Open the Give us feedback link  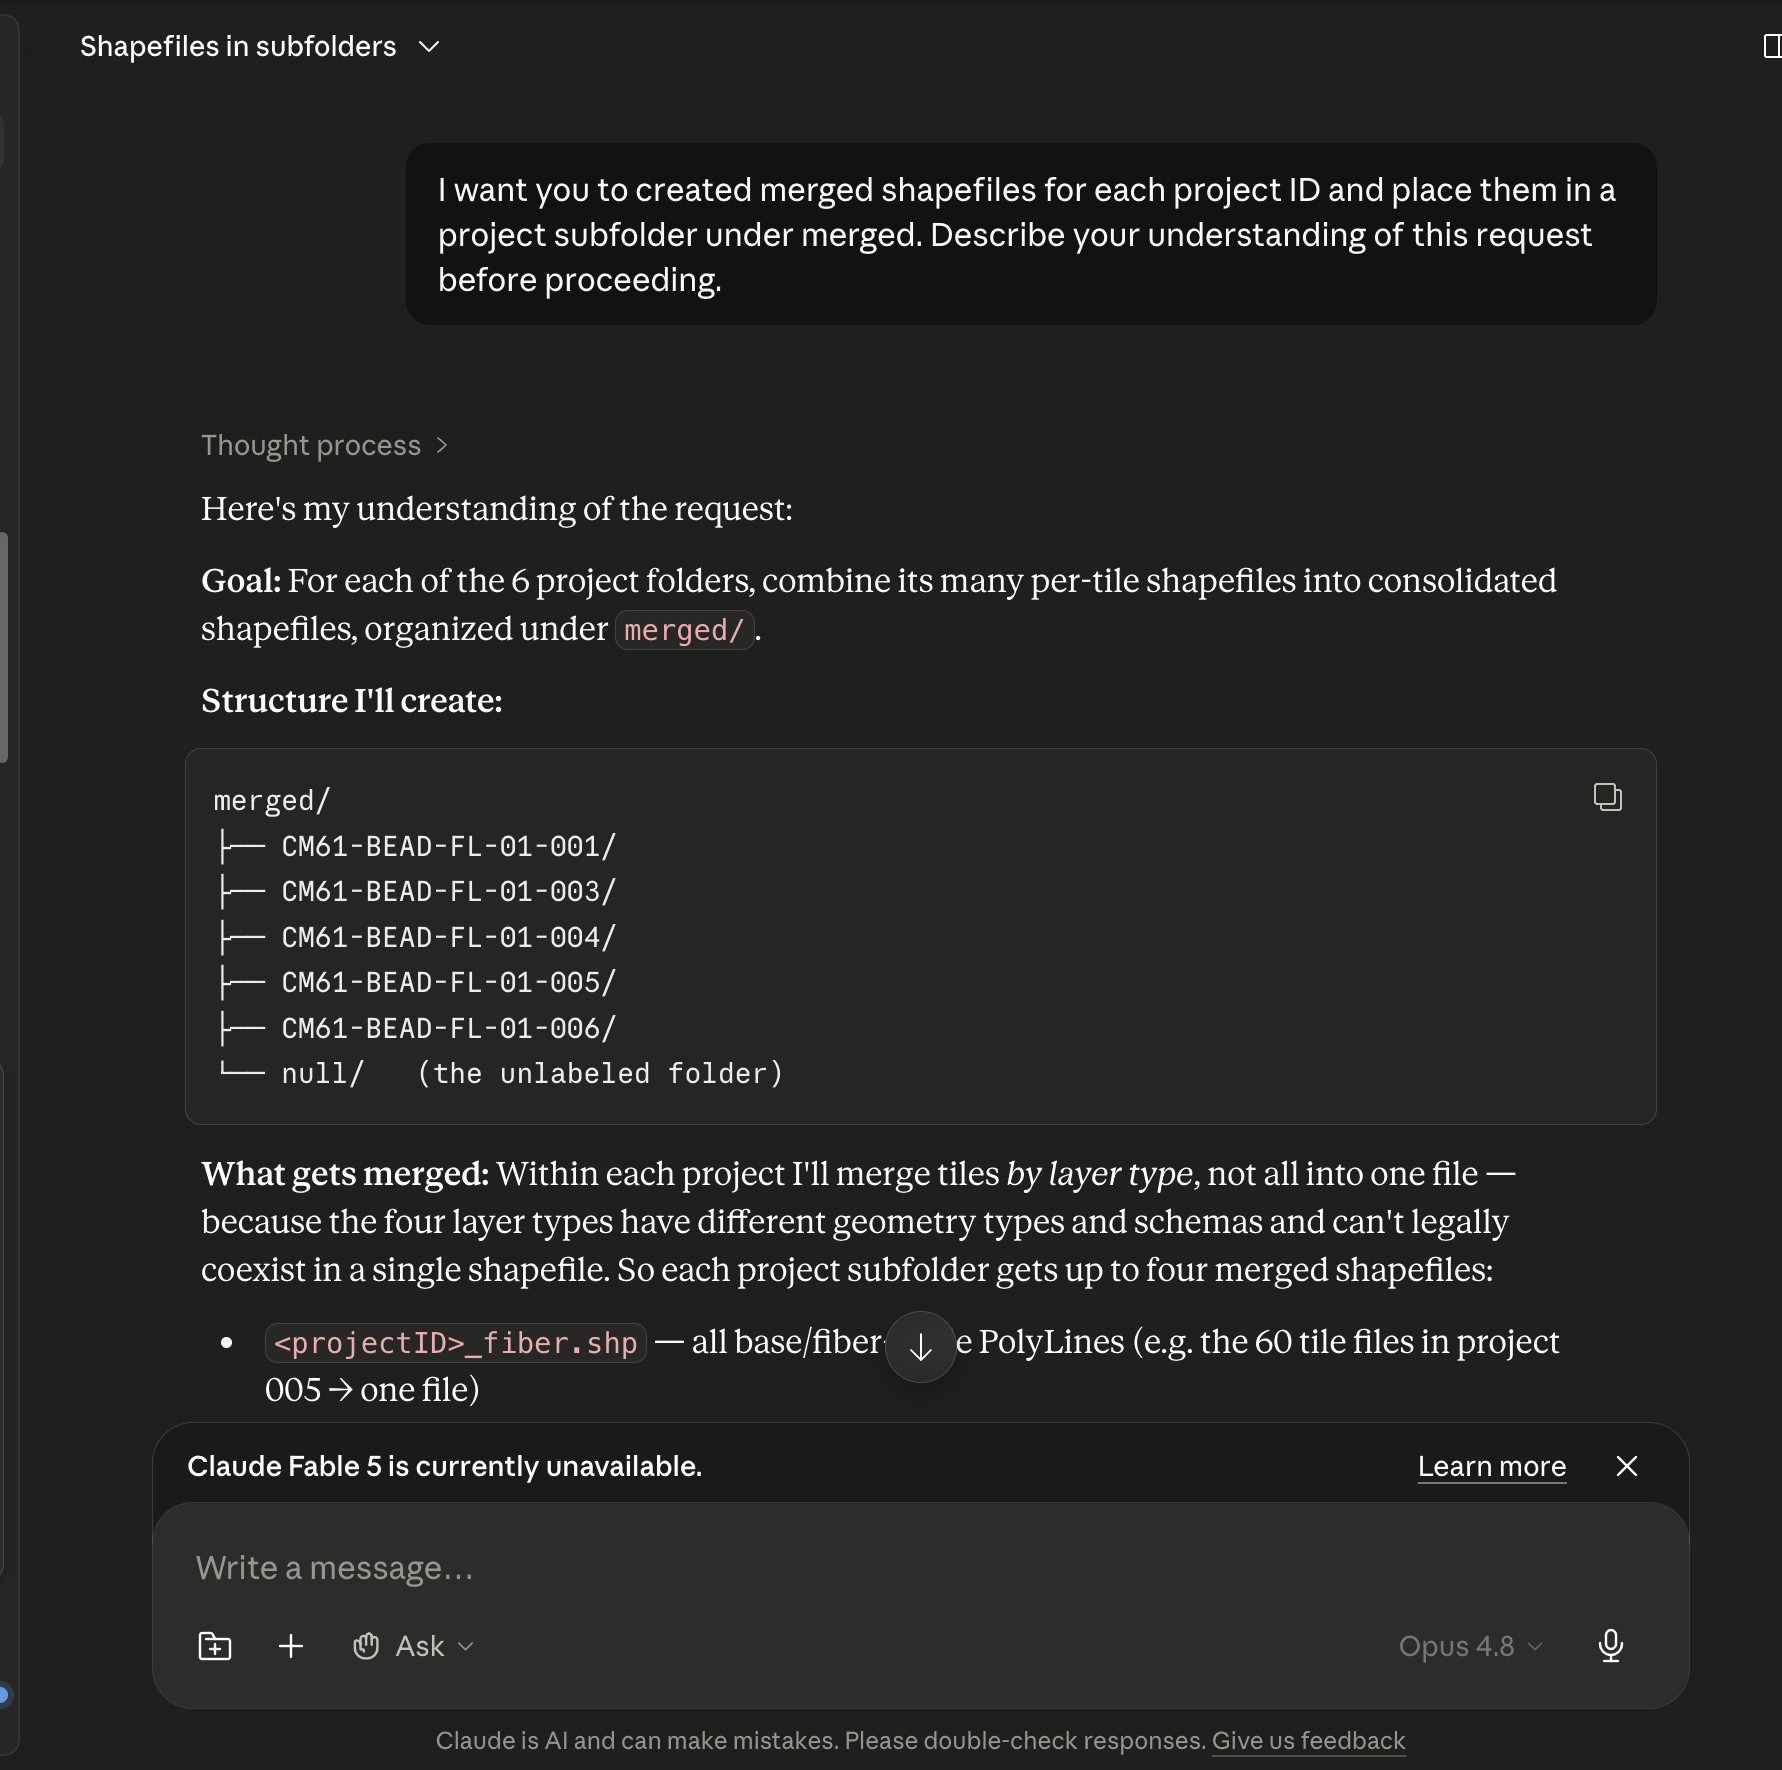click(1308, 1740)
